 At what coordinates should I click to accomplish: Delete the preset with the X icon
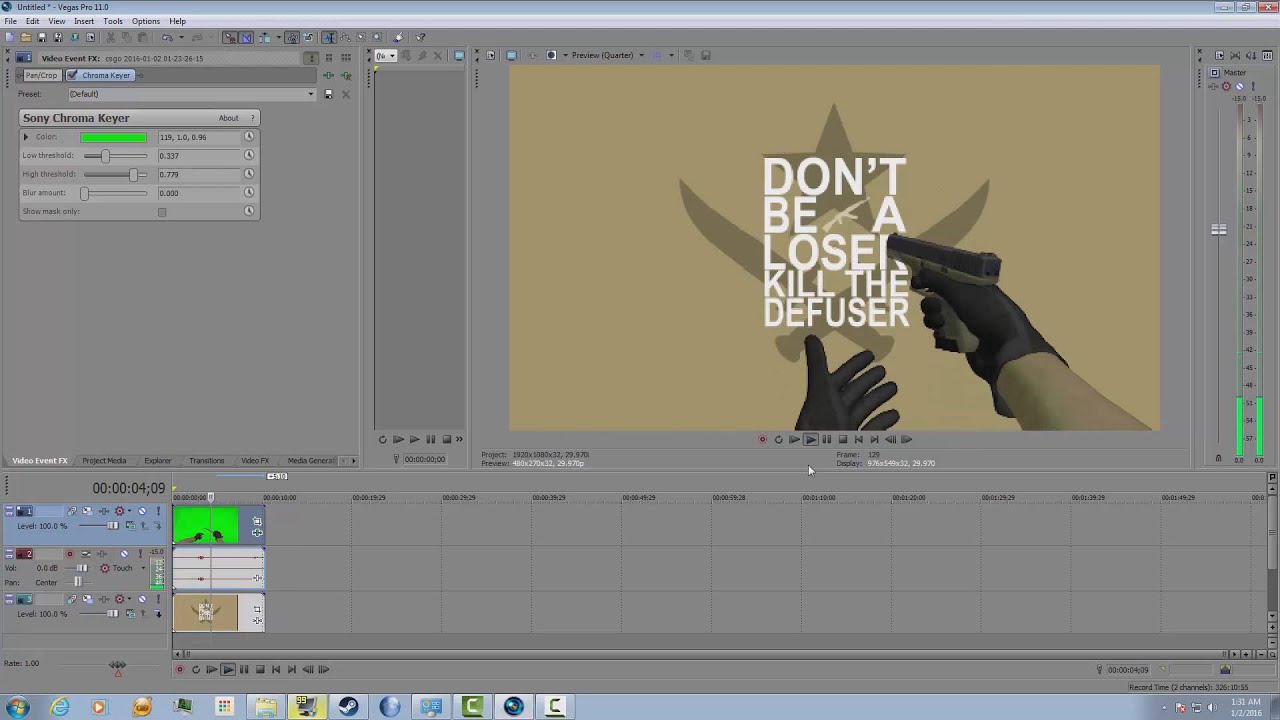[346, 94]
